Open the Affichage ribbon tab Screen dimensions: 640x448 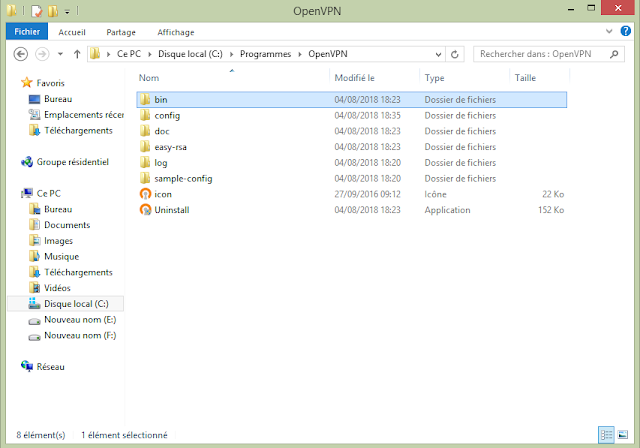pos(176,32)
